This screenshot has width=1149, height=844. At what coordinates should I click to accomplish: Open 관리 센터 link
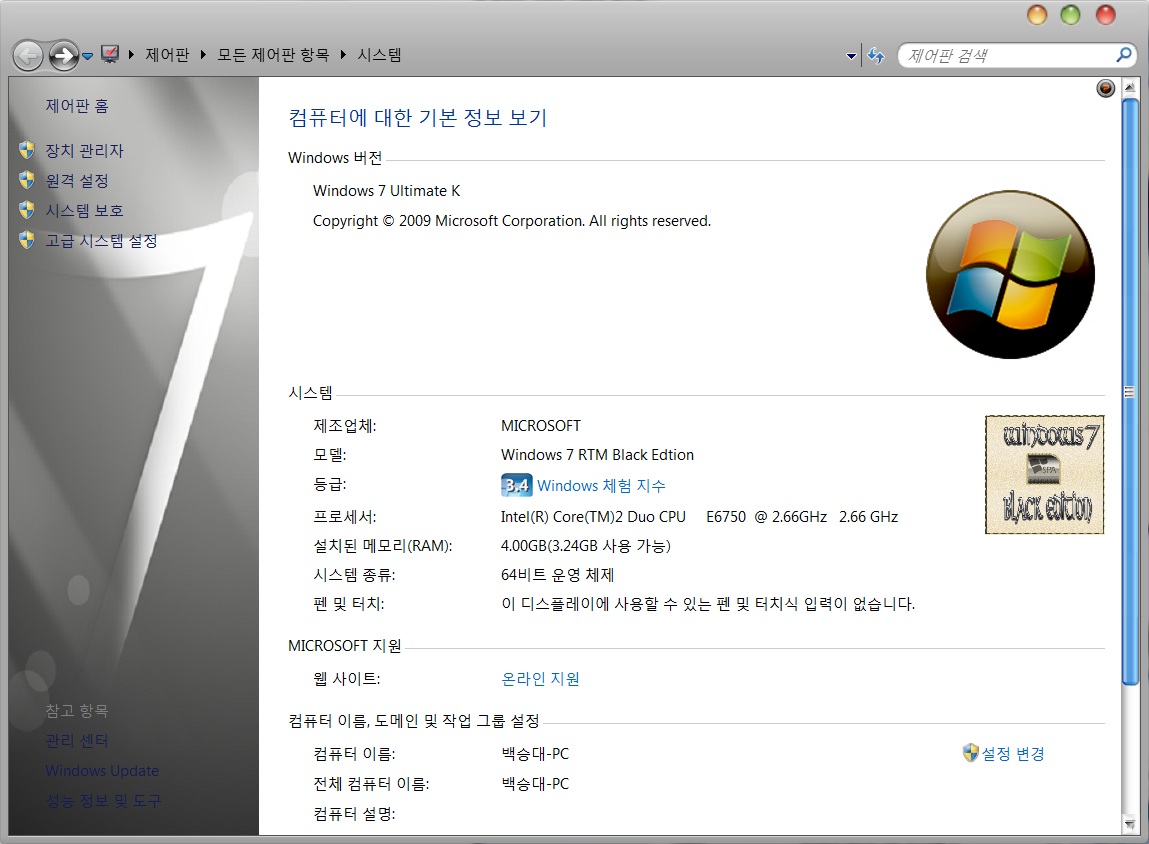click(x=77, y=741)
